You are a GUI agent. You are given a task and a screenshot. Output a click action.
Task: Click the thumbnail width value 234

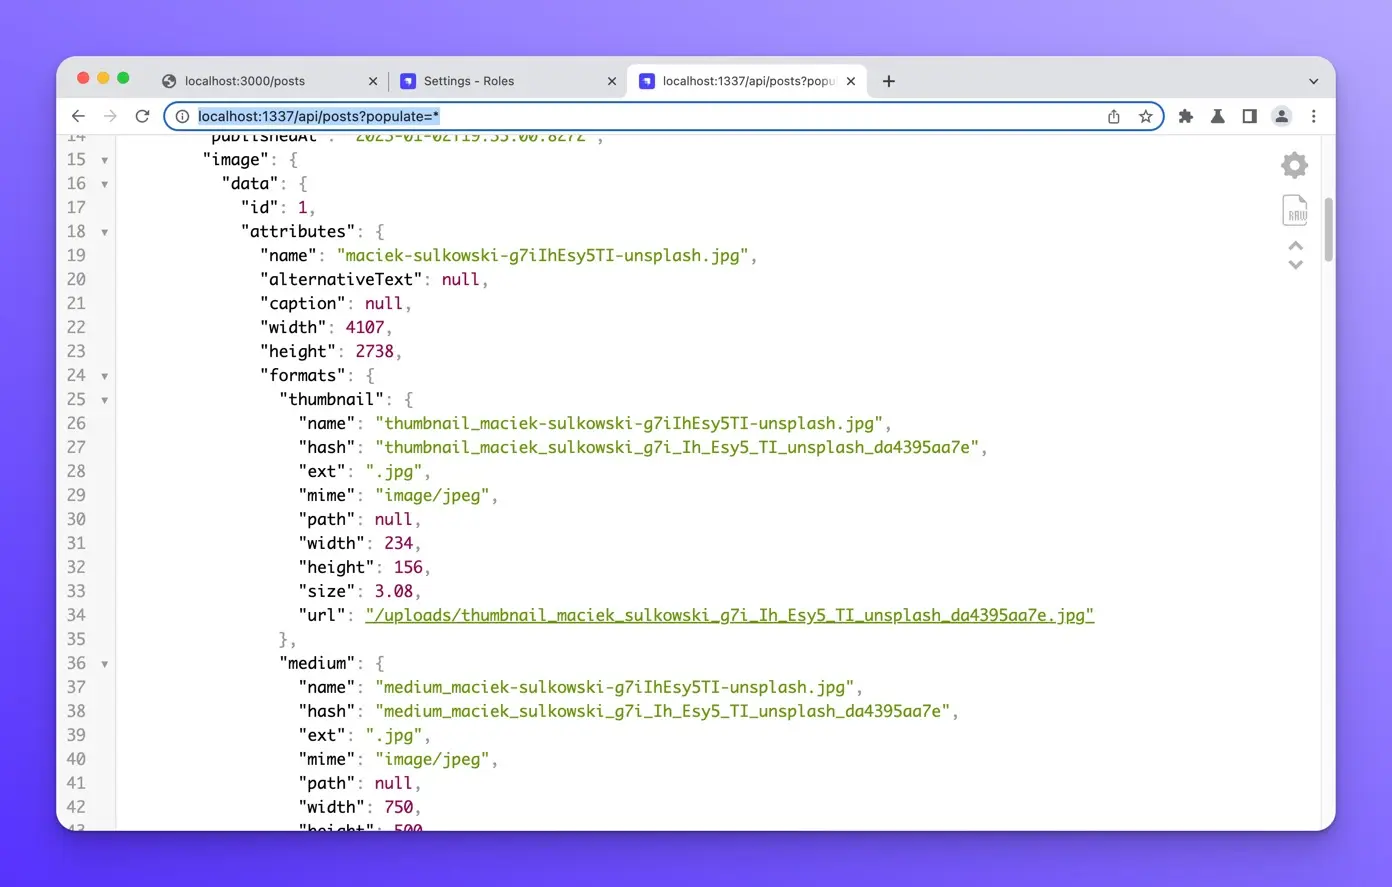click(x=398, y=543)
